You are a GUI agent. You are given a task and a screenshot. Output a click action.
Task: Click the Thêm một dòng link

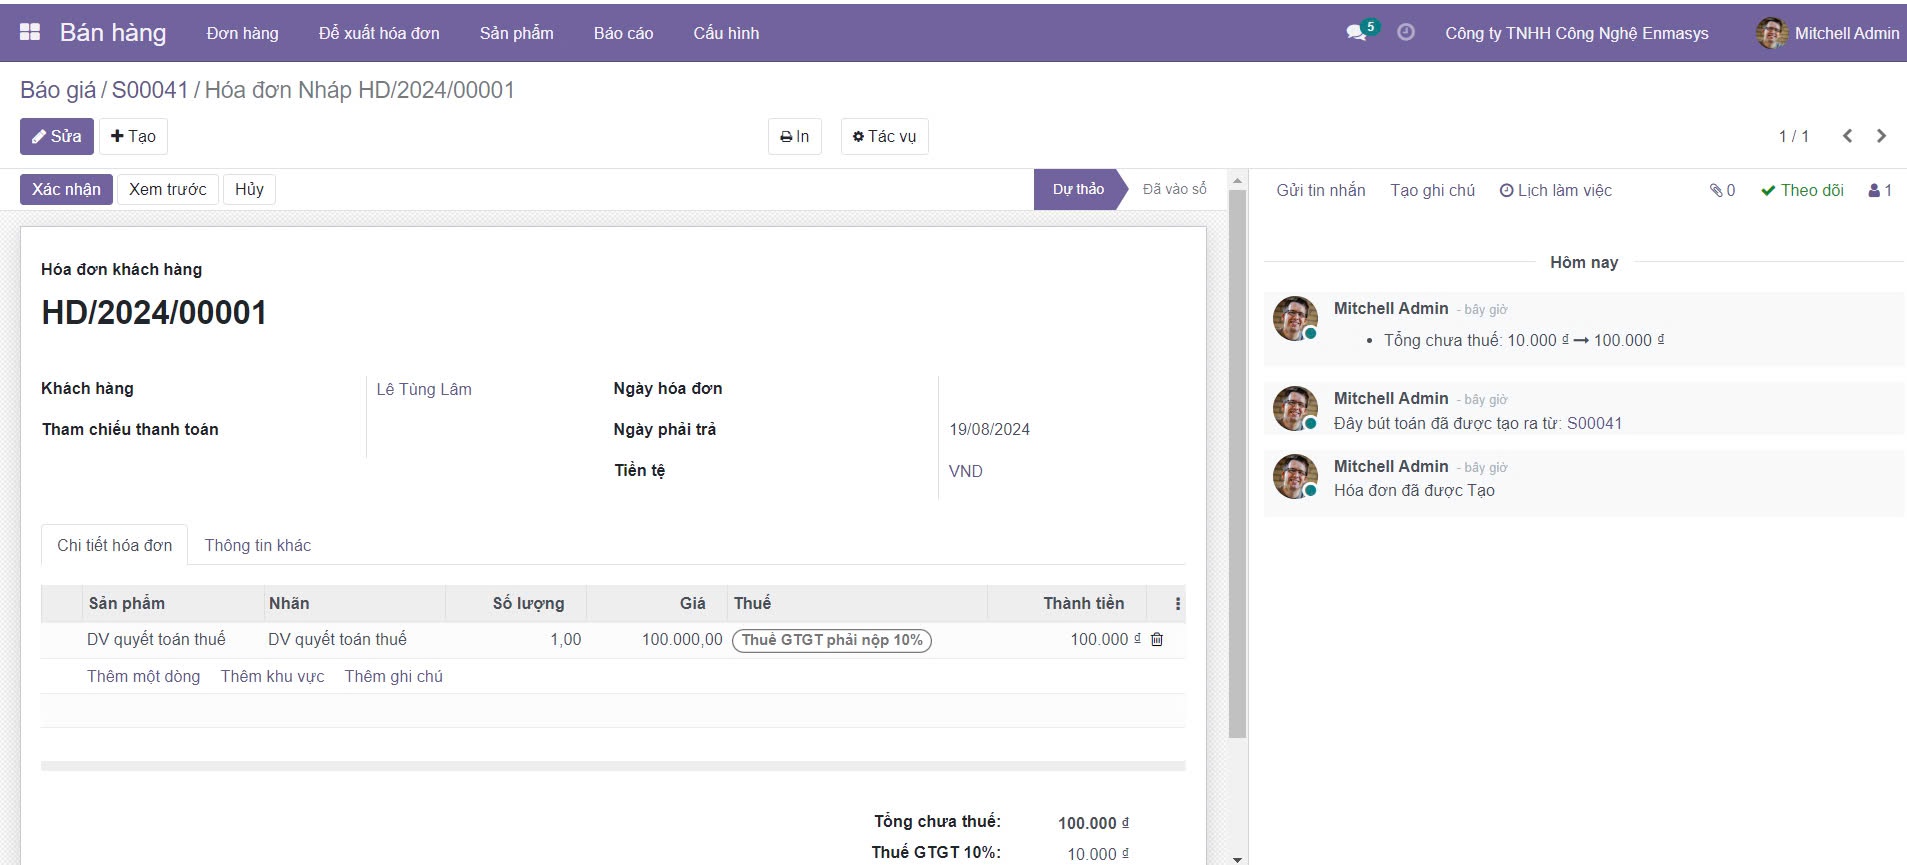tap(143, 676)
